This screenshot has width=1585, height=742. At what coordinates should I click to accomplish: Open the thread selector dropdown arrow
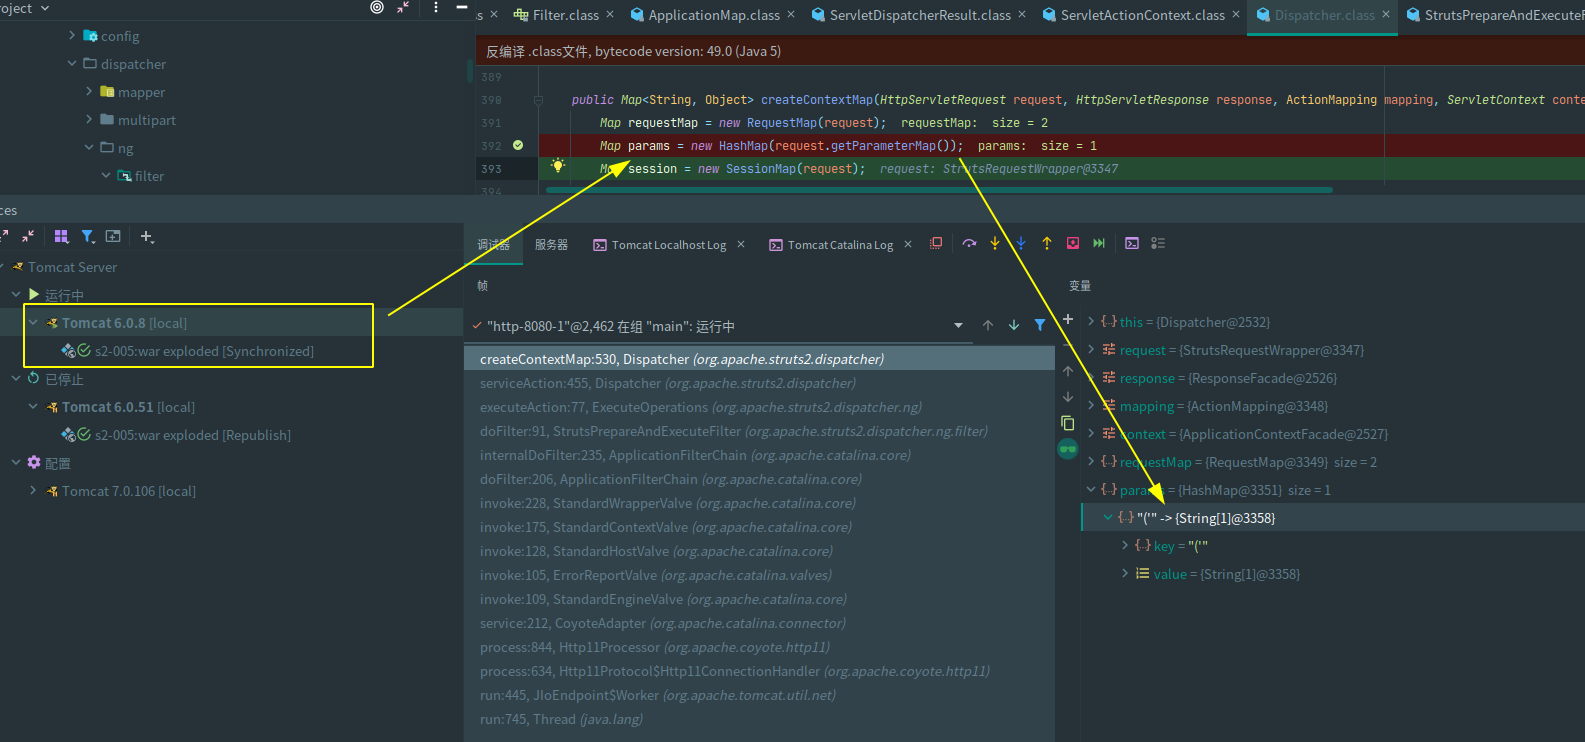point(958,326)
